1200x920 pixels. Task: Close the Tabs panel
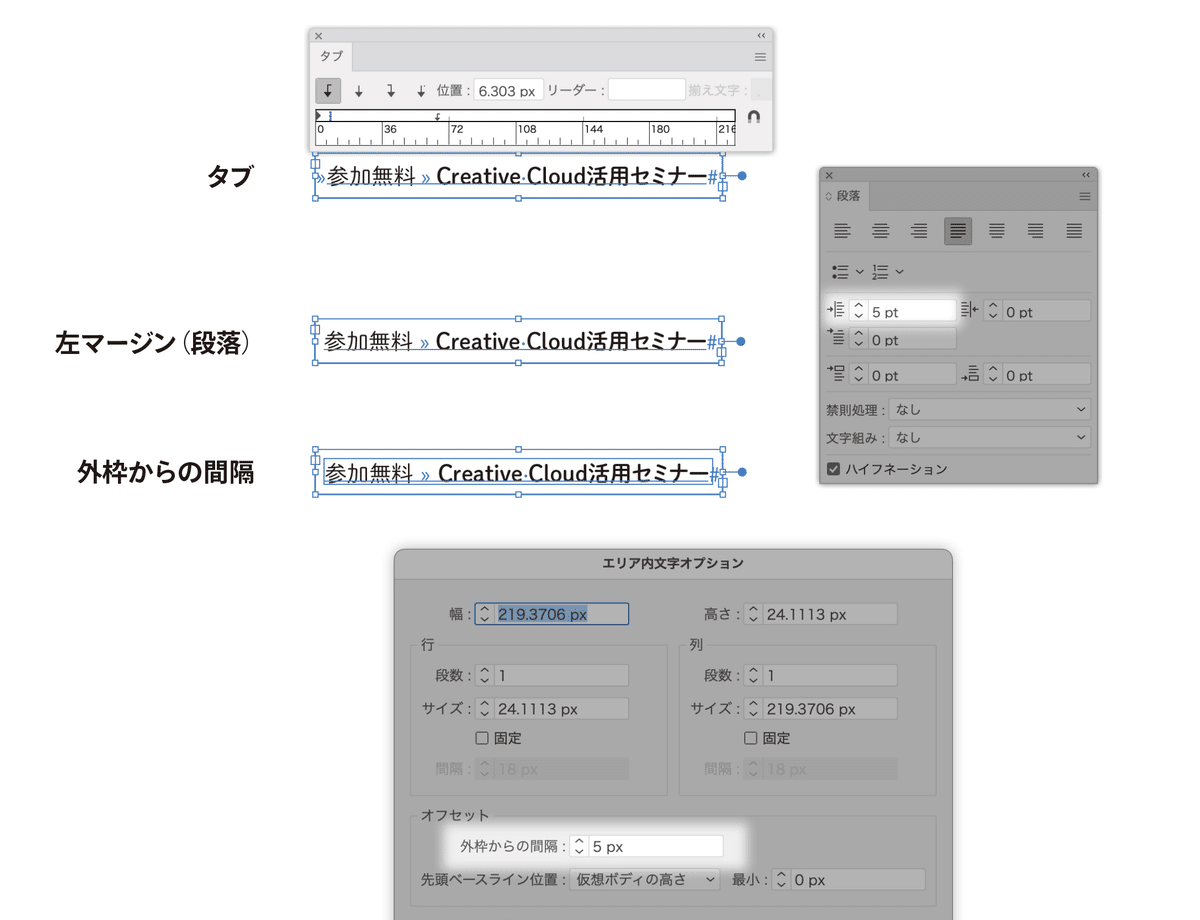pyautogui.click(x=319, y=35)
